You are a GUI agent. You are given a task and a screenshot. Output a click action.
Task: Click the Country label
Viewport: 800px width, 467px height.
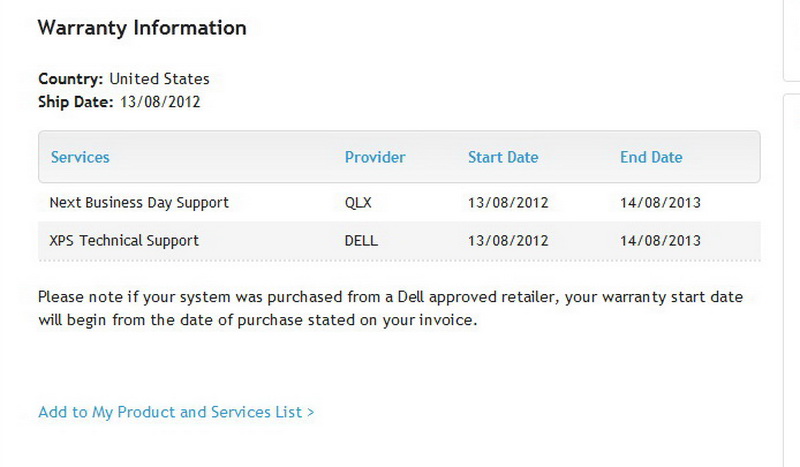coord(71,79)
